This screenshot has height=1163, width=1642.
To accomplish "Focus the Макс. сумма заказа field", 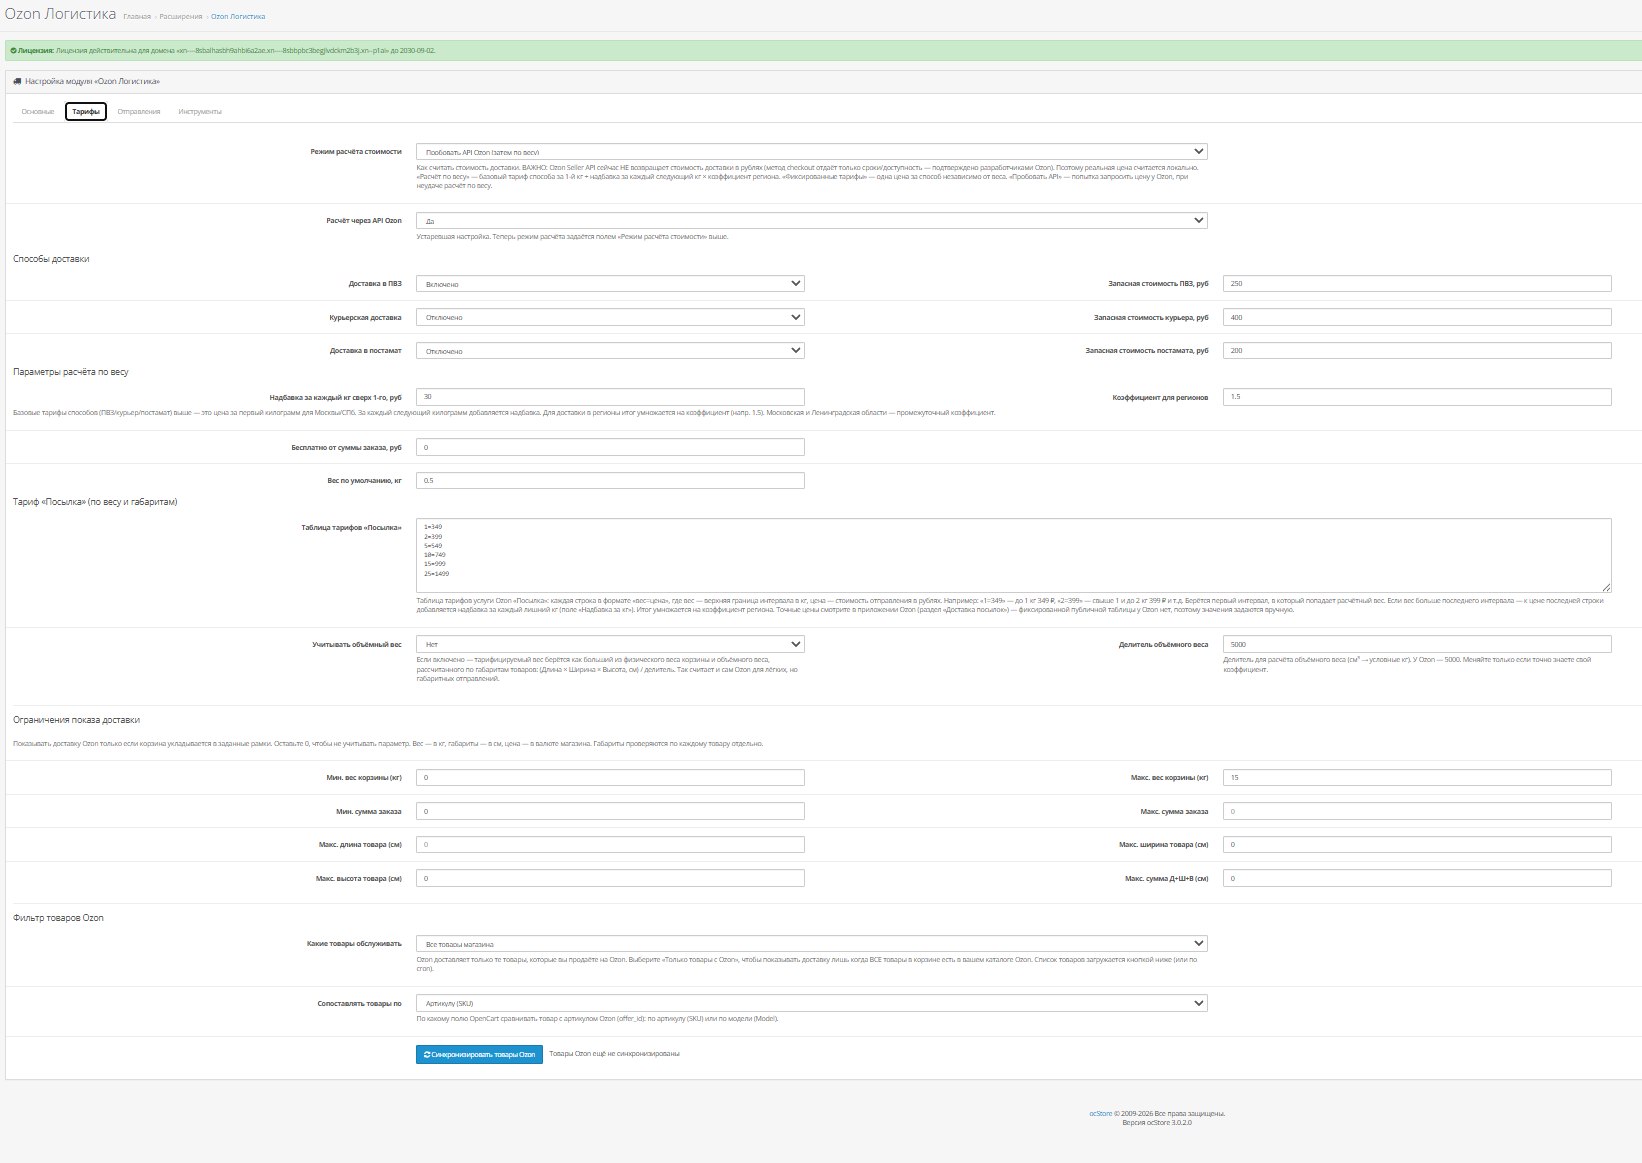I will [x=1417, y=811].
